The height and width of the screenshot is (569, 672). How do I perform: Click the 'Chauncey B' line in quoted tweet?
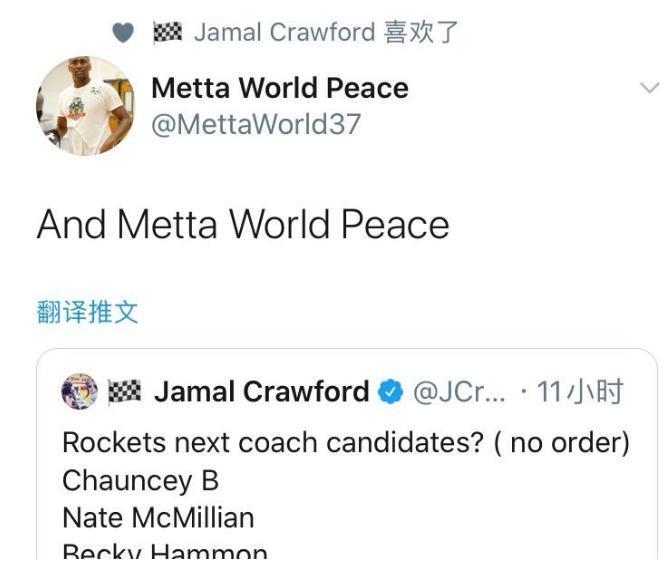tap(141, 480)
